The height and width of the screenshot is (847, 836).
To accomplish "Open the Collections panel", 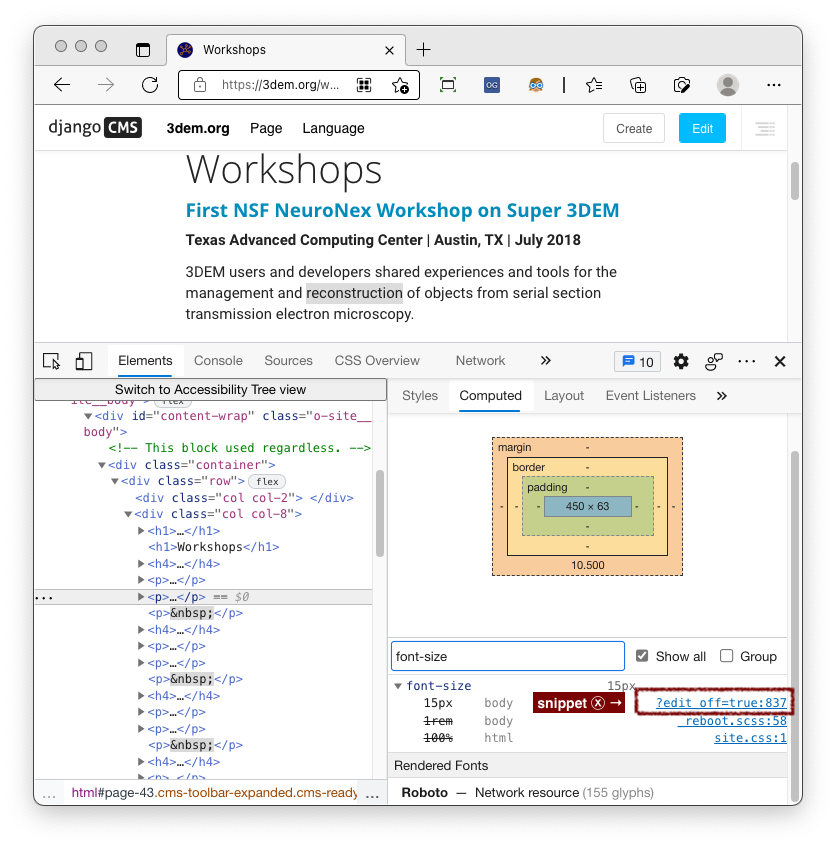I will (638, 85).
